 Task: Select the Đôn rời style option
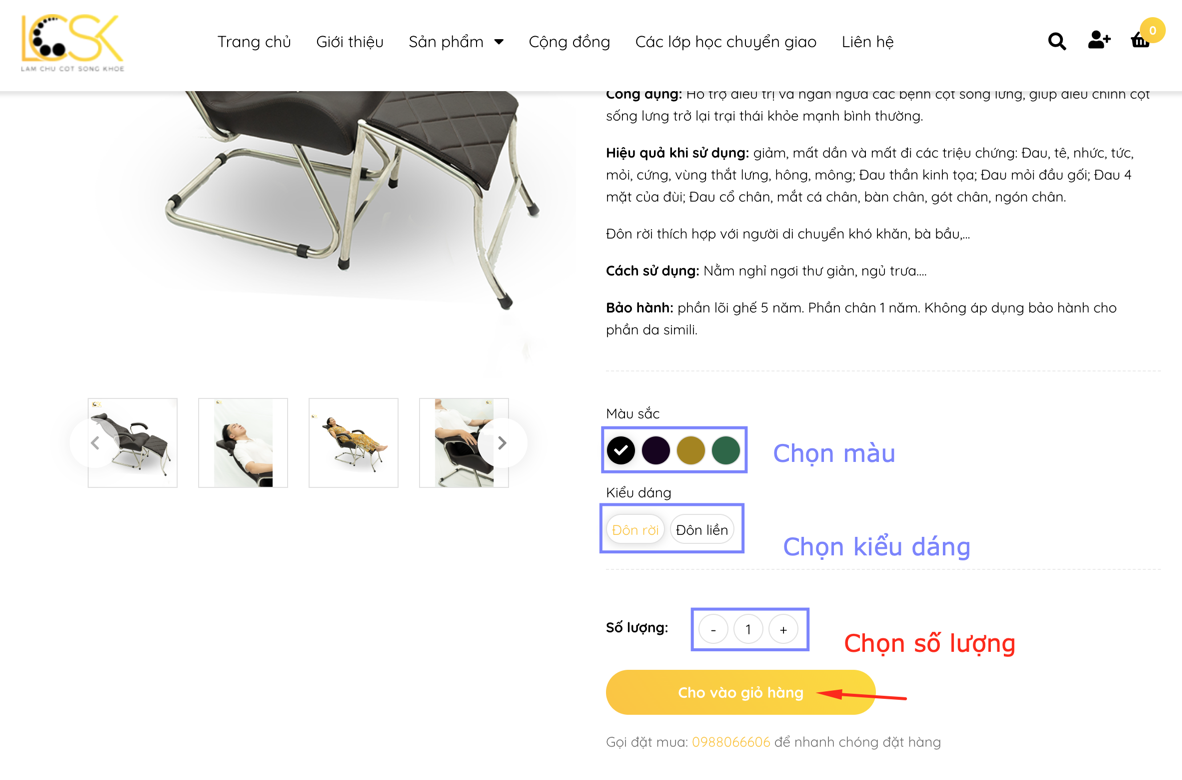point(635,530)
